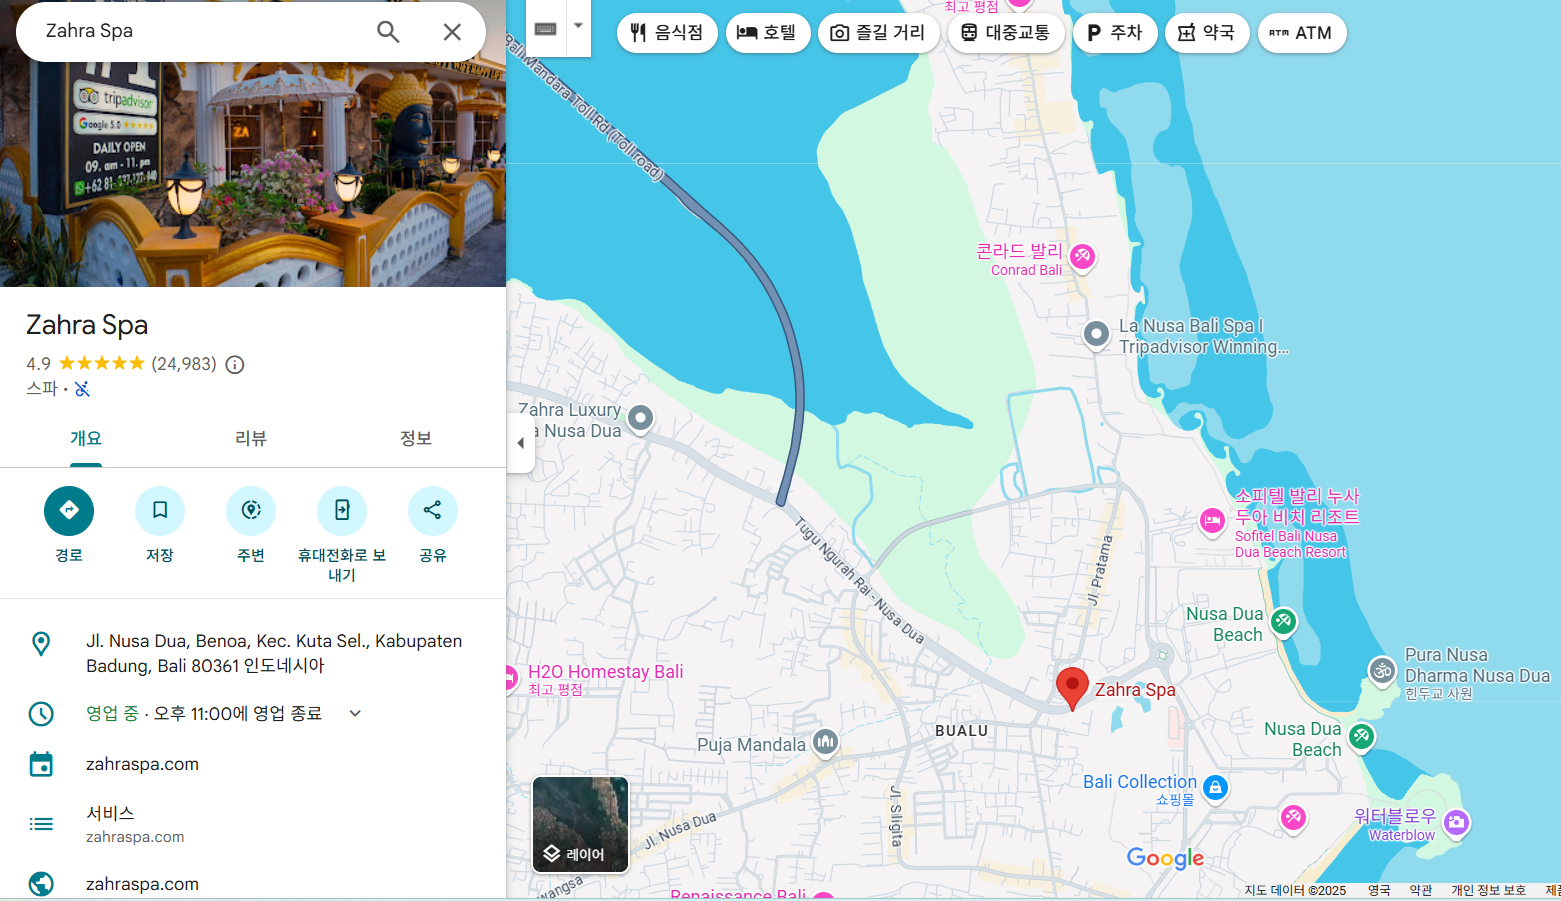Filter map by 음식점 restaurants
This screenshot has width=1561, height=901.
[667, 33]
